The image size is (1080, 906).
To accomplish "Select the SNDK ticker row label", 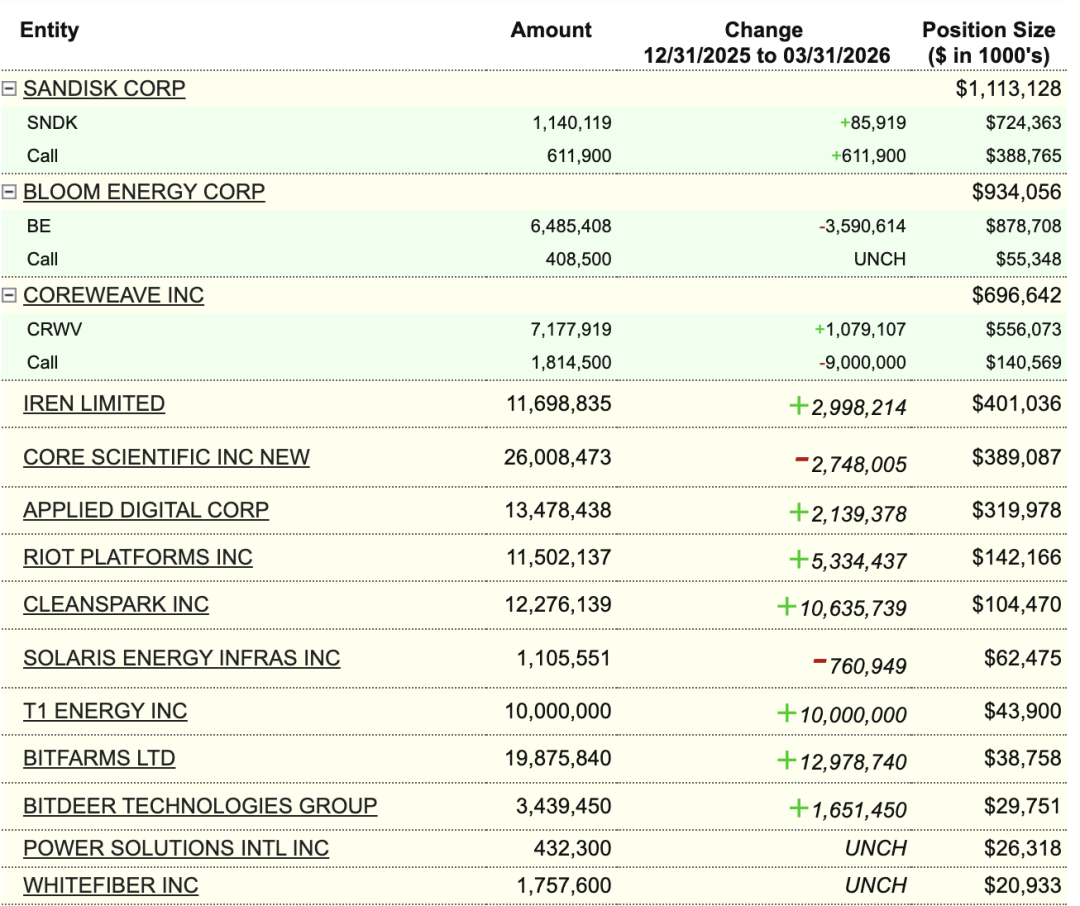I will point(52,123).
